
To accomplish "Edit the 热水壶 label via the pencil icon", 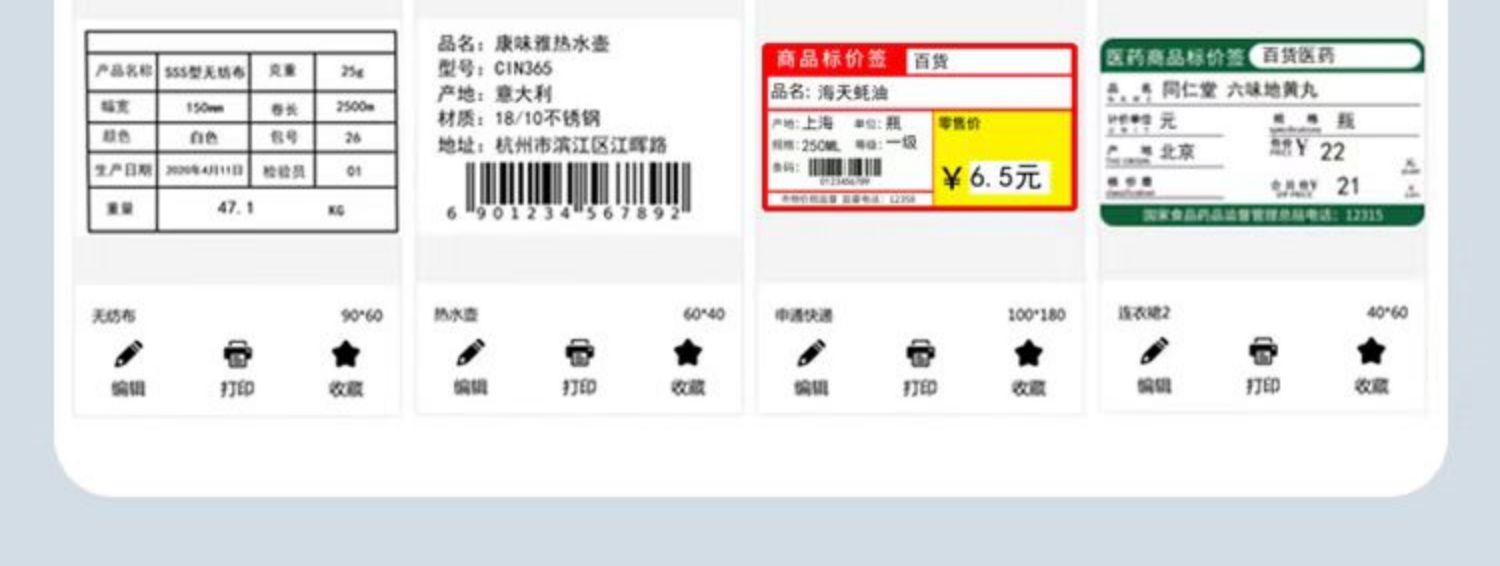I will [470, 353].
